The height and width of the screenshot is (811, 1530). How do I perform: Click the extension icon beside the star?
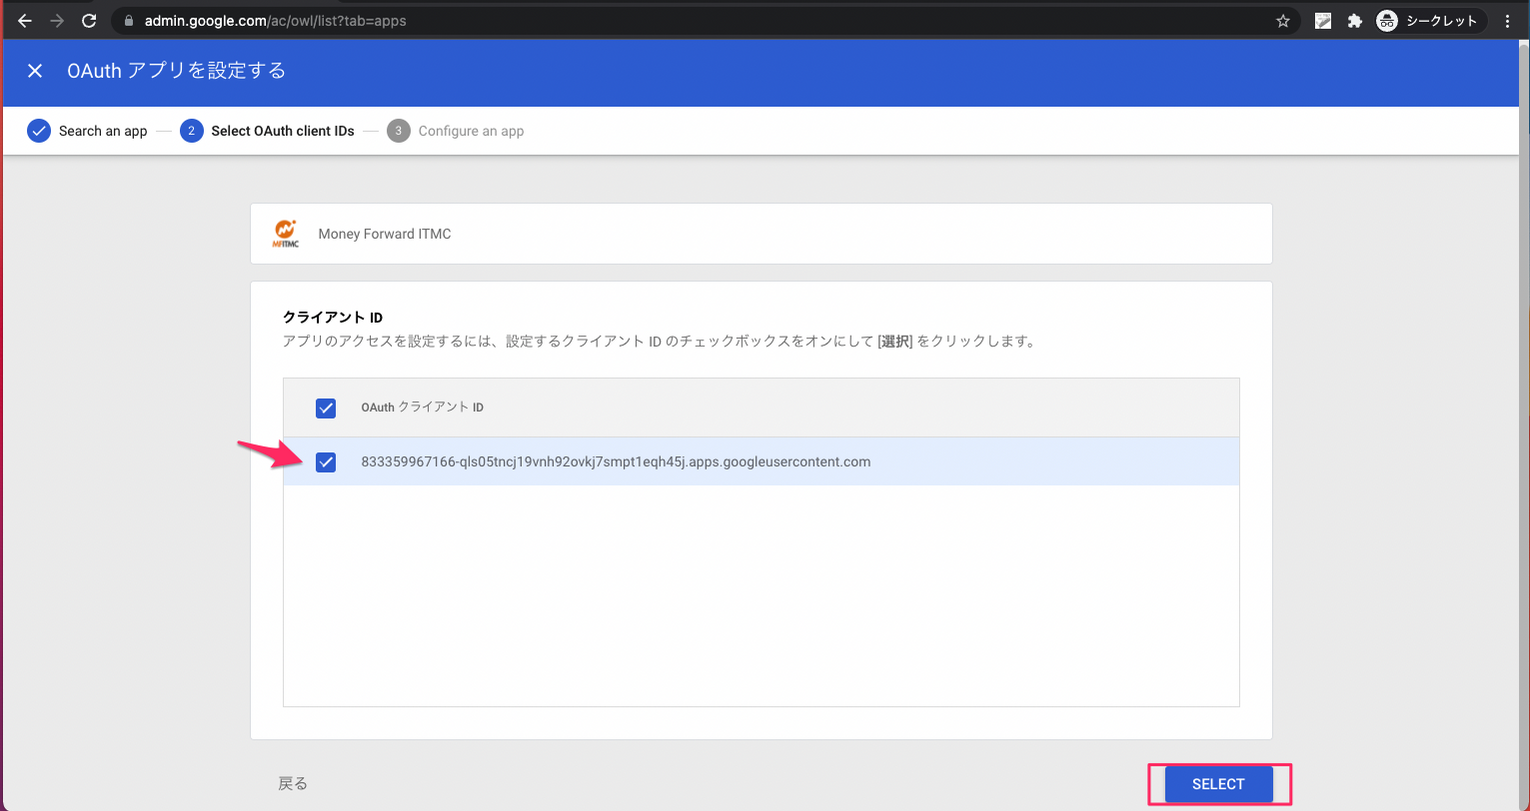point(1323,20)
